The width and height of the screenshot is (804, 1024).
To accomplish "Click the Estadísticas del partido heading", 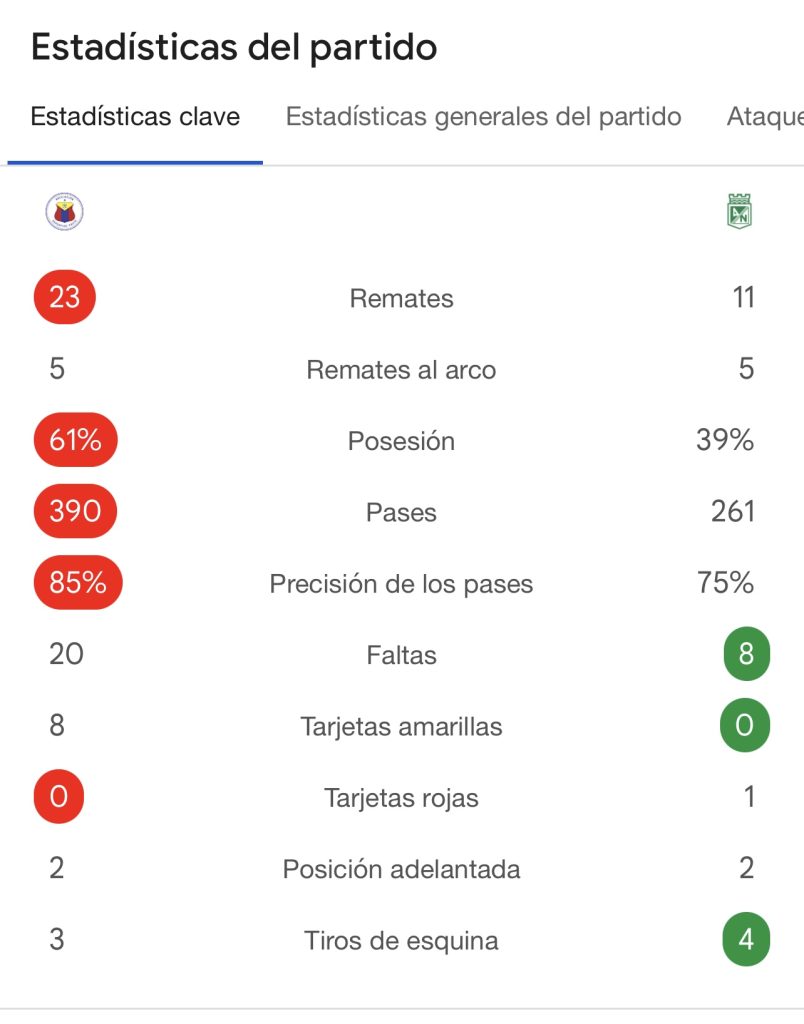I will 234,47.
